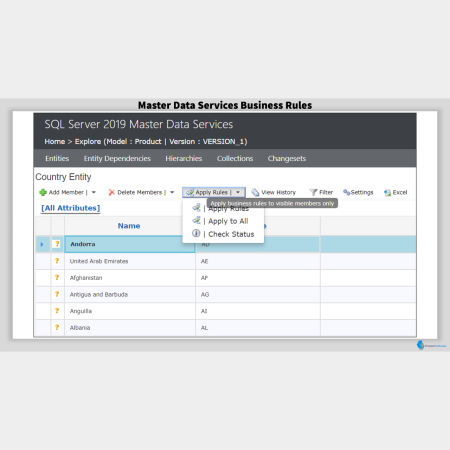Click the AF code cell
The image size is (450, 450).
point(258,278)
